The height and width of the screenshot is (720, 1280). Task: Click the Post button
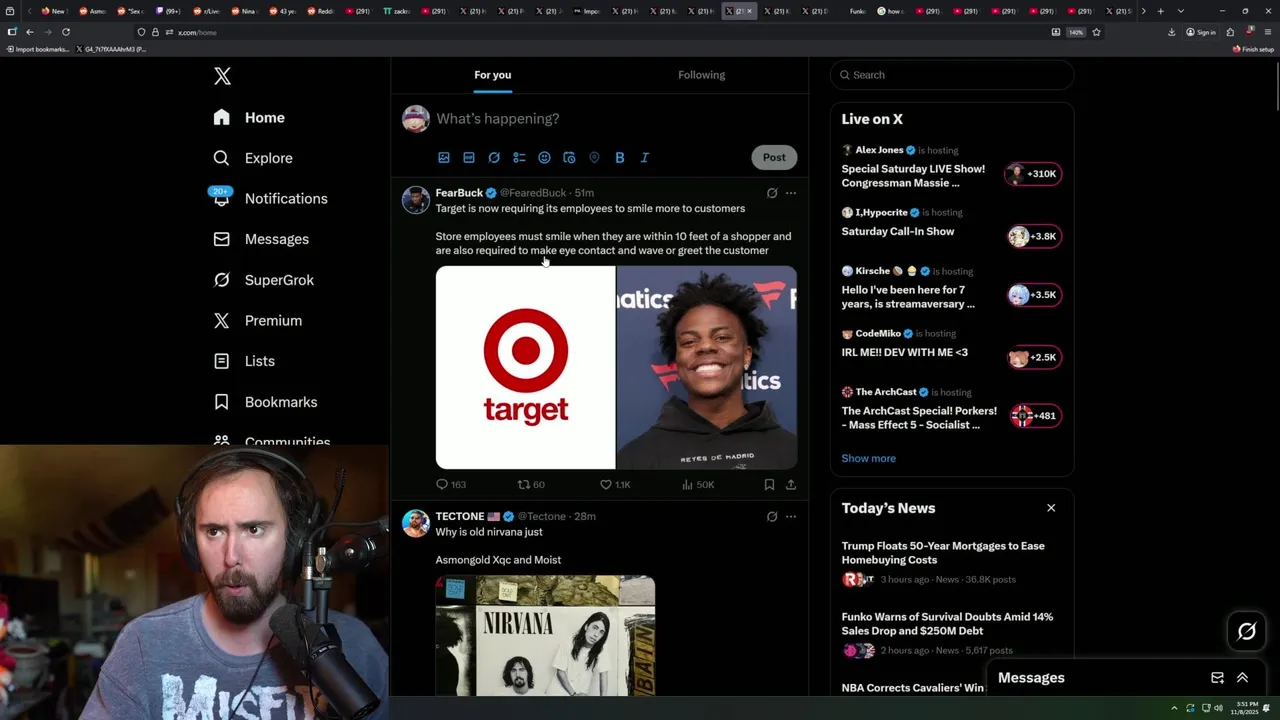click(x=774, y=157)
